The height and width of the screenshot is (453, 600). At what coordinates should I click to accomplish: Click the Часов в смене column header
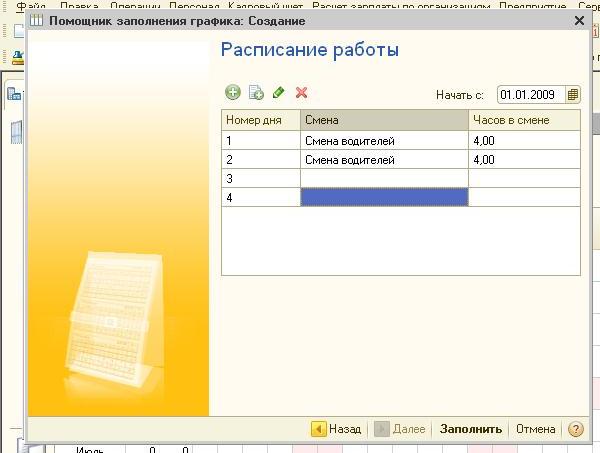click(x=524, y=120)
